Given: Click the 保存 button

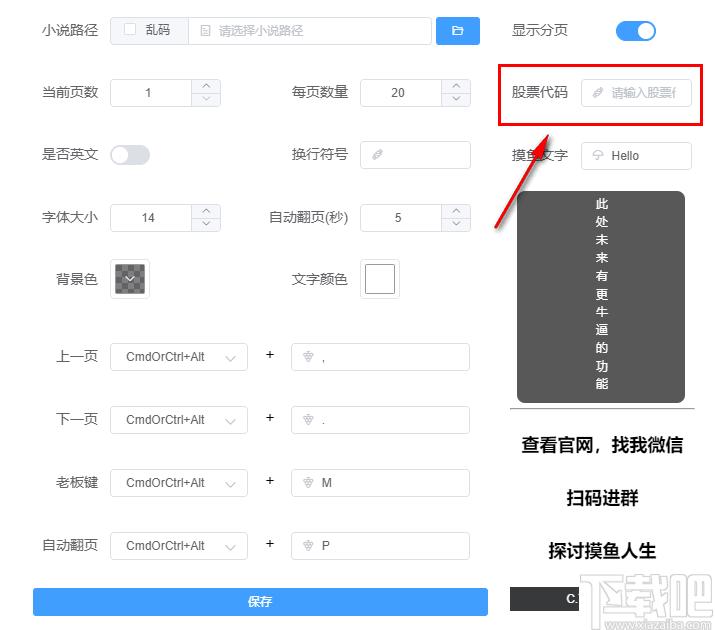Looking at the screenshot, I should pyautogui.click(x=260, y=602).
